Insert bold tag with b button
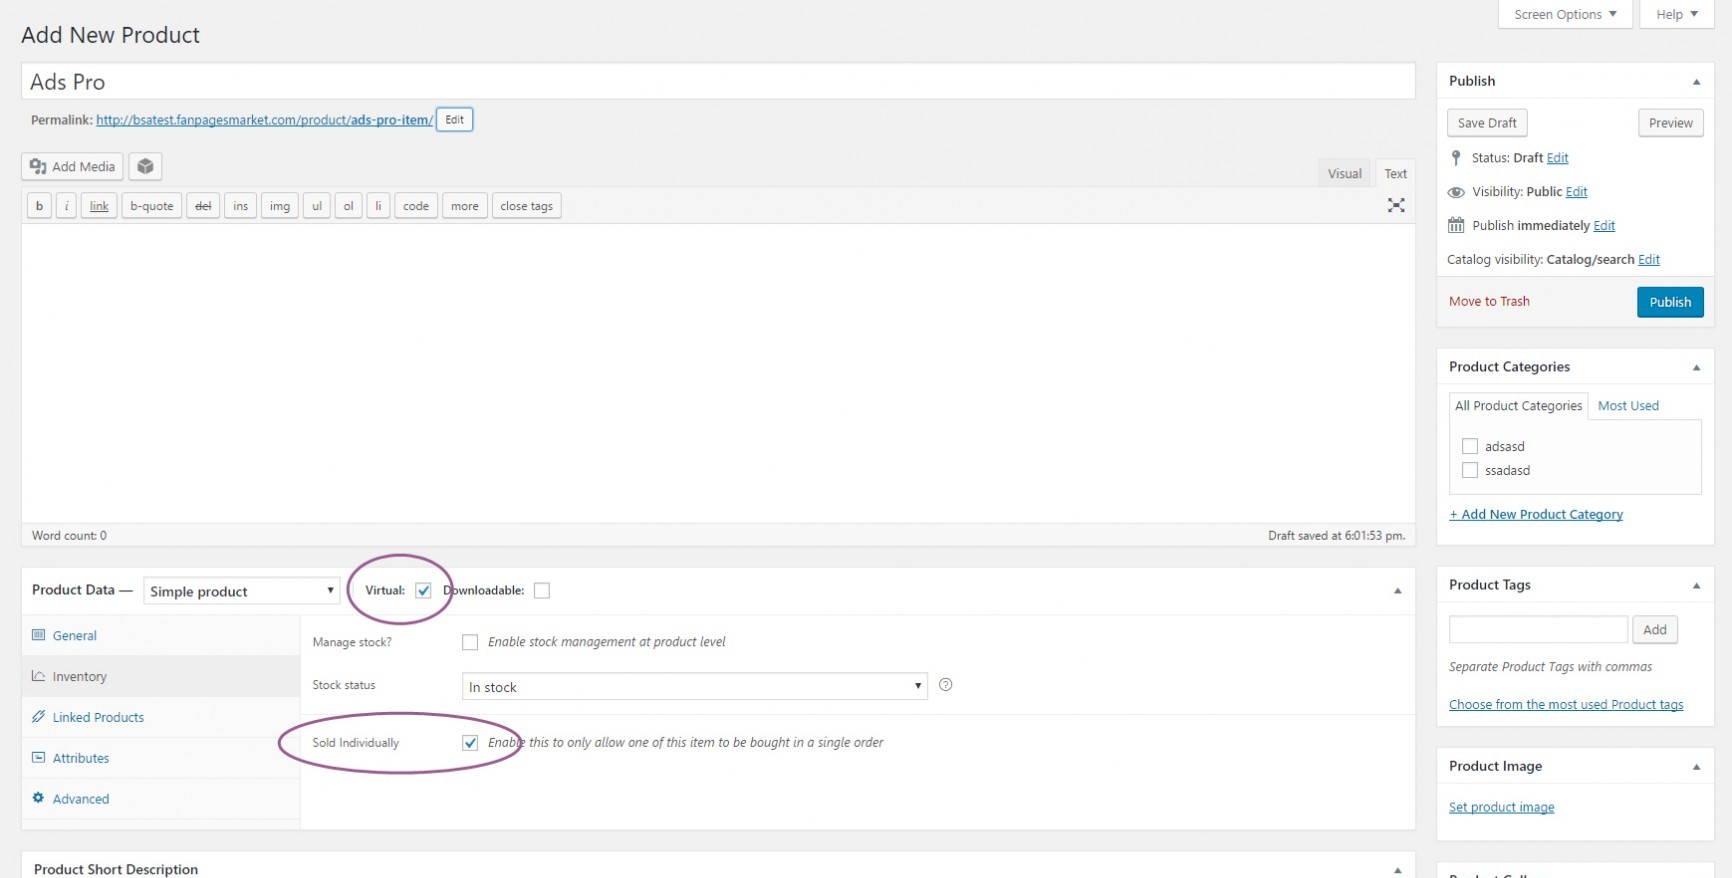Image resolution: width=1732 pixels, height=878 pixels. (x=39, y=206)
